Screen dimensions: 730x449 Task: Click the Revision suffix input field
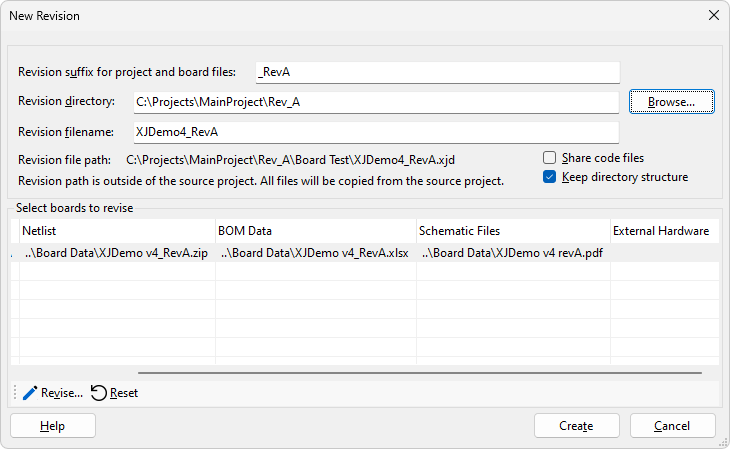(x=438, y=72)
